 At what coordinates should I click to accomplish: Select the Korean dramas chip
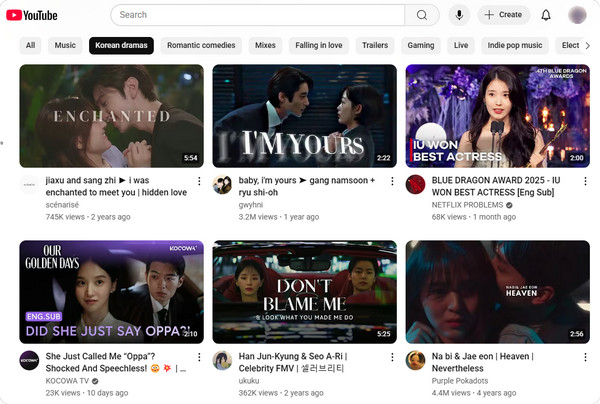(121, 46)
